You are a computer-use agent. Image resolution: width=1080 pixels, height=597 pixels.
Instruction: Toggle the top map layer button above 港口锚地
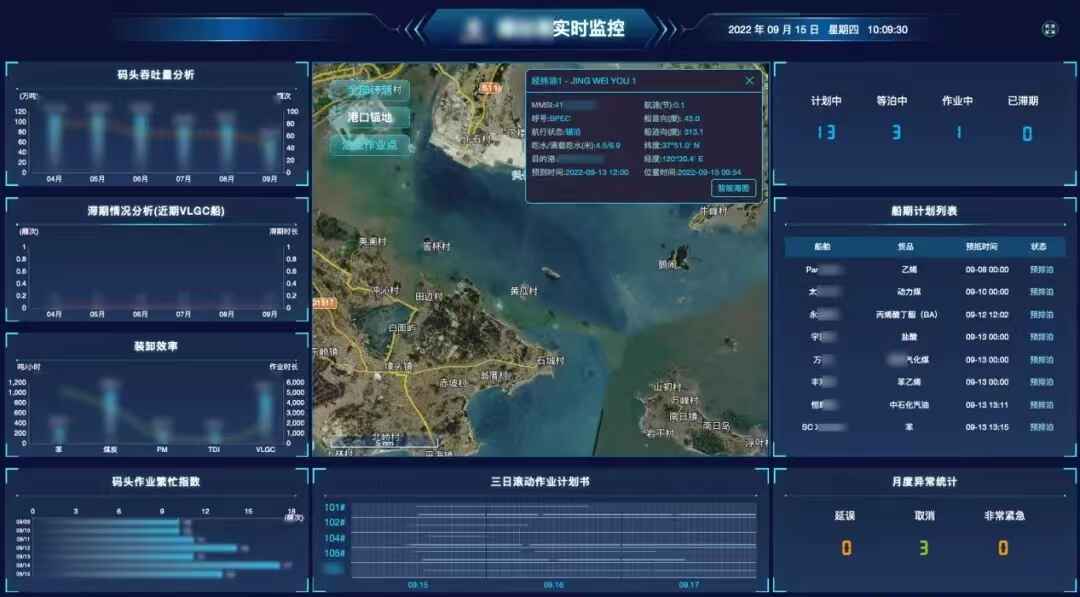pos(370,90)
